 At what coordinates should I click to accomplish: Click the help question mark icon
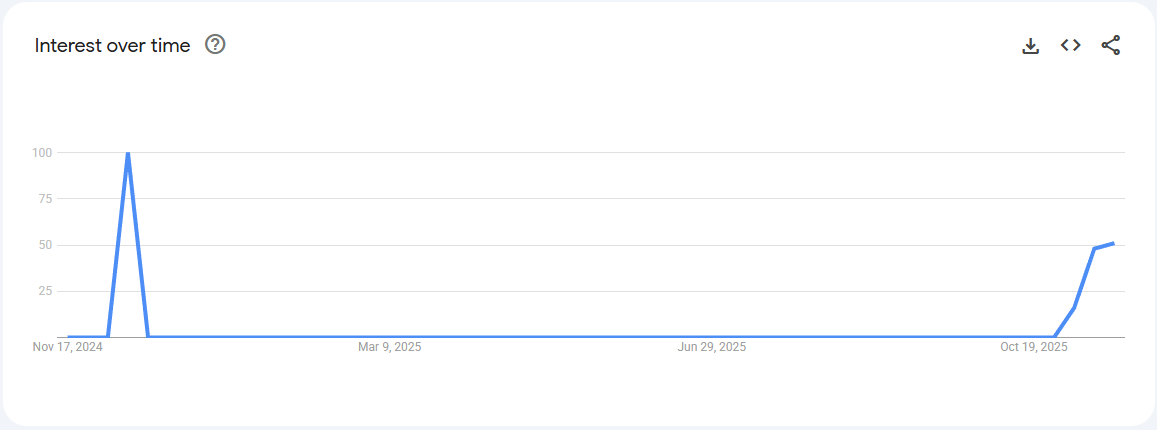215,45
